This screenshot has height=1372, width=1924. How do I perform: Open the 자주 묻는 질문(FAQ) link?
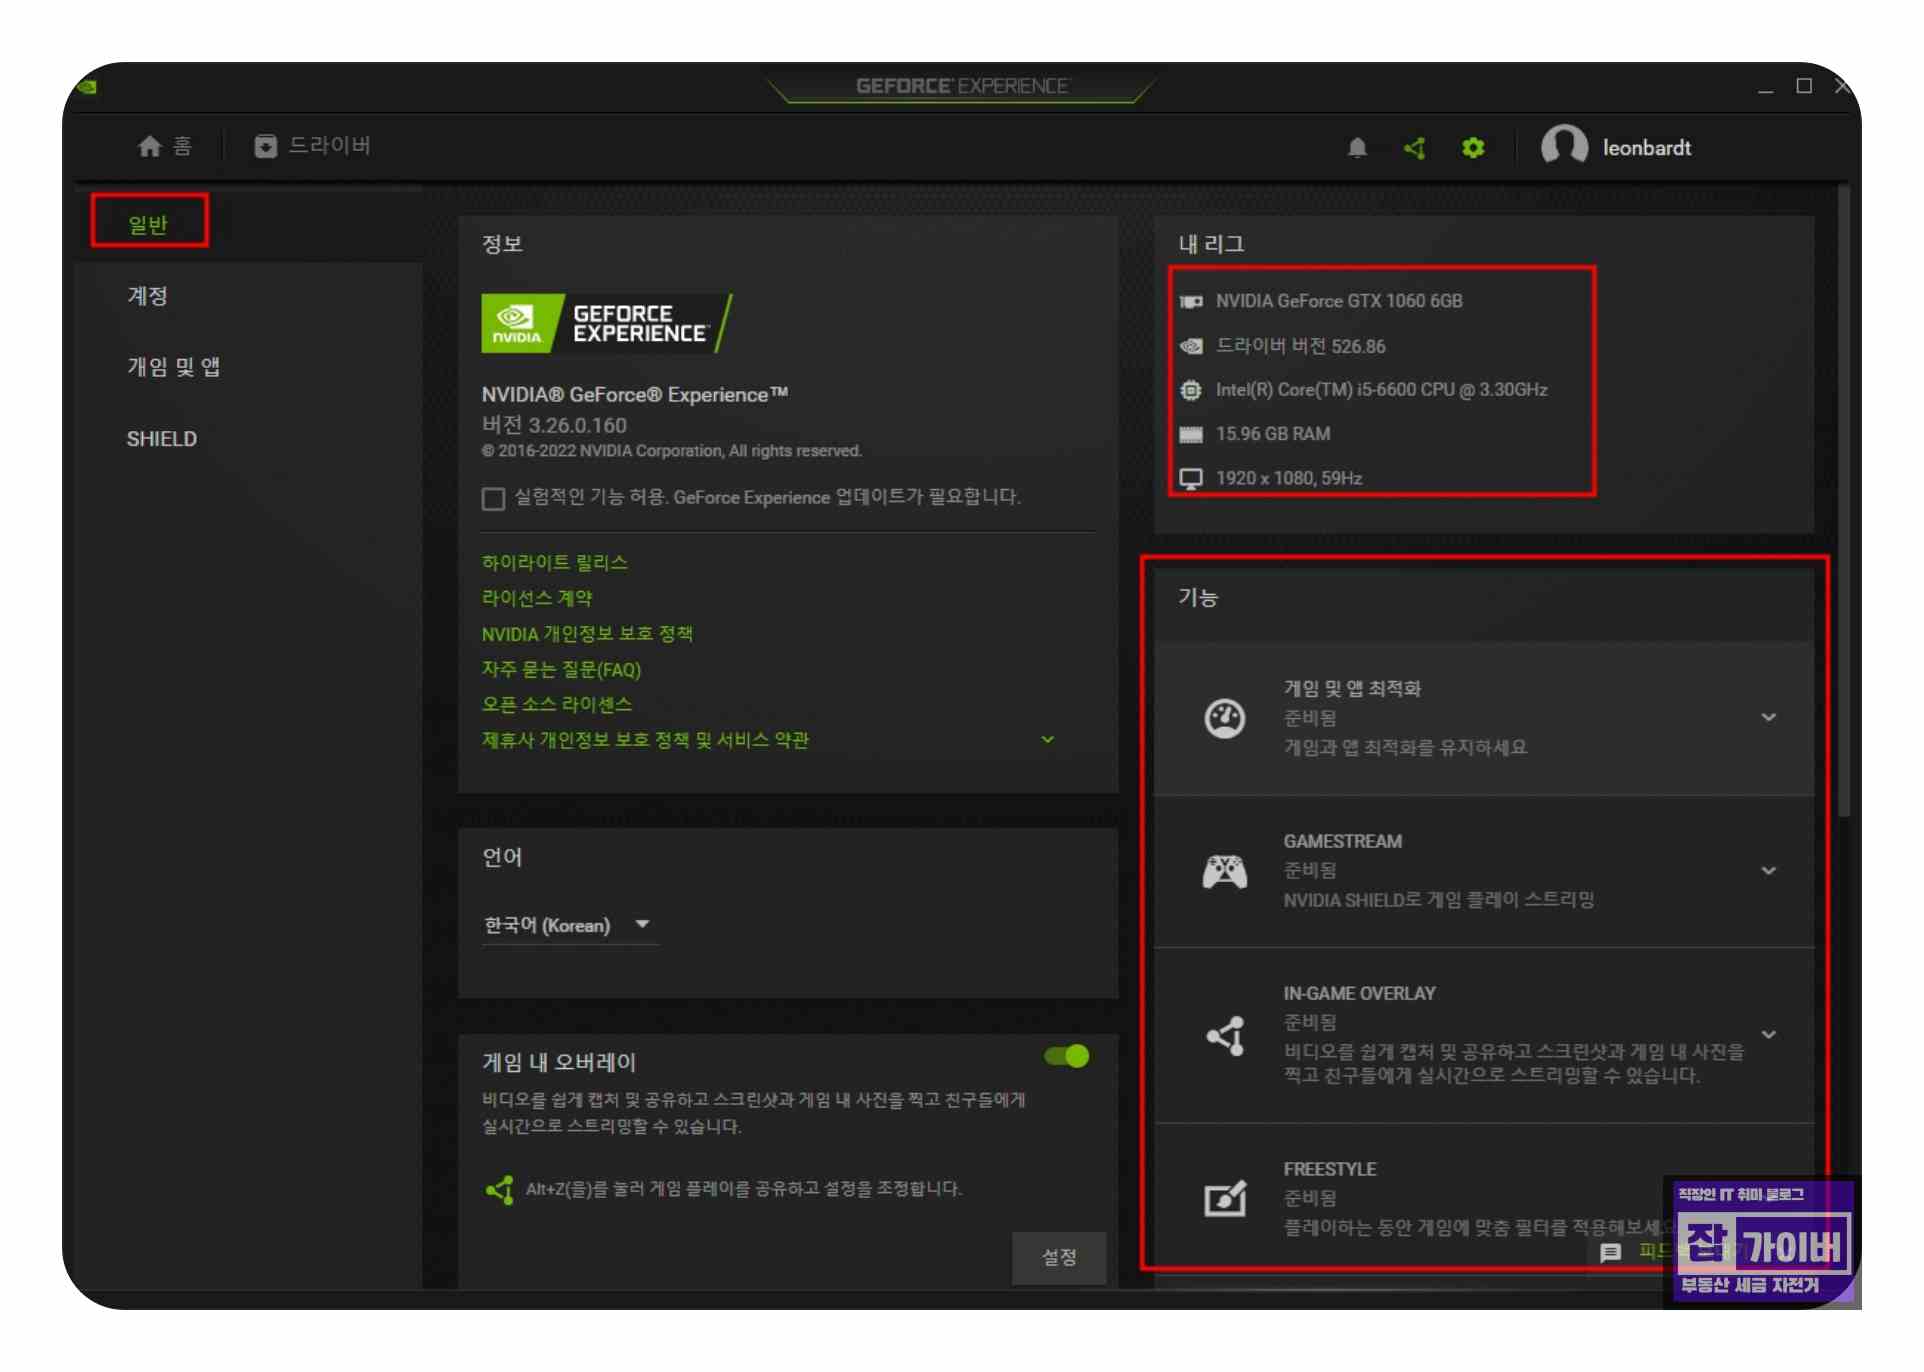coord(561,669)
